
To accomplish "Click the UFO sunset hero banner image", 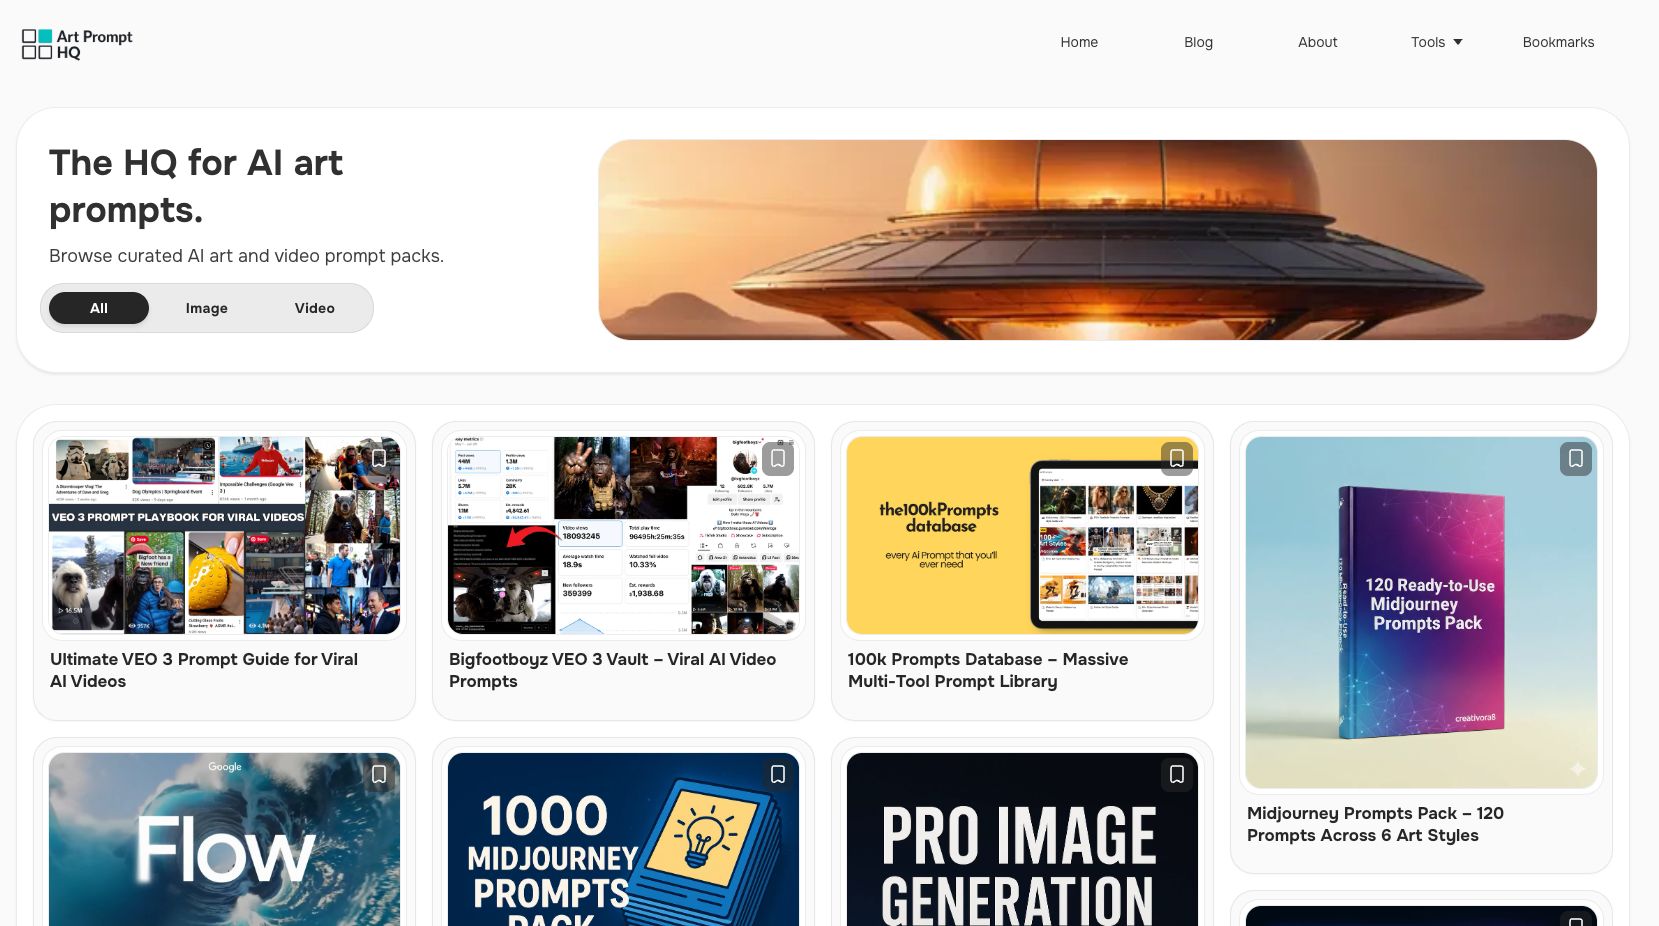I will [x=1097, y=240].
